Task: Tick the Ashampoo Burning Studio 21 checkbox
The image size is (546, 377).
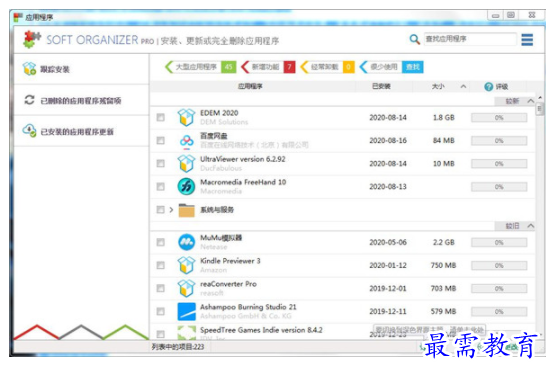Action: tap(161, 311)
